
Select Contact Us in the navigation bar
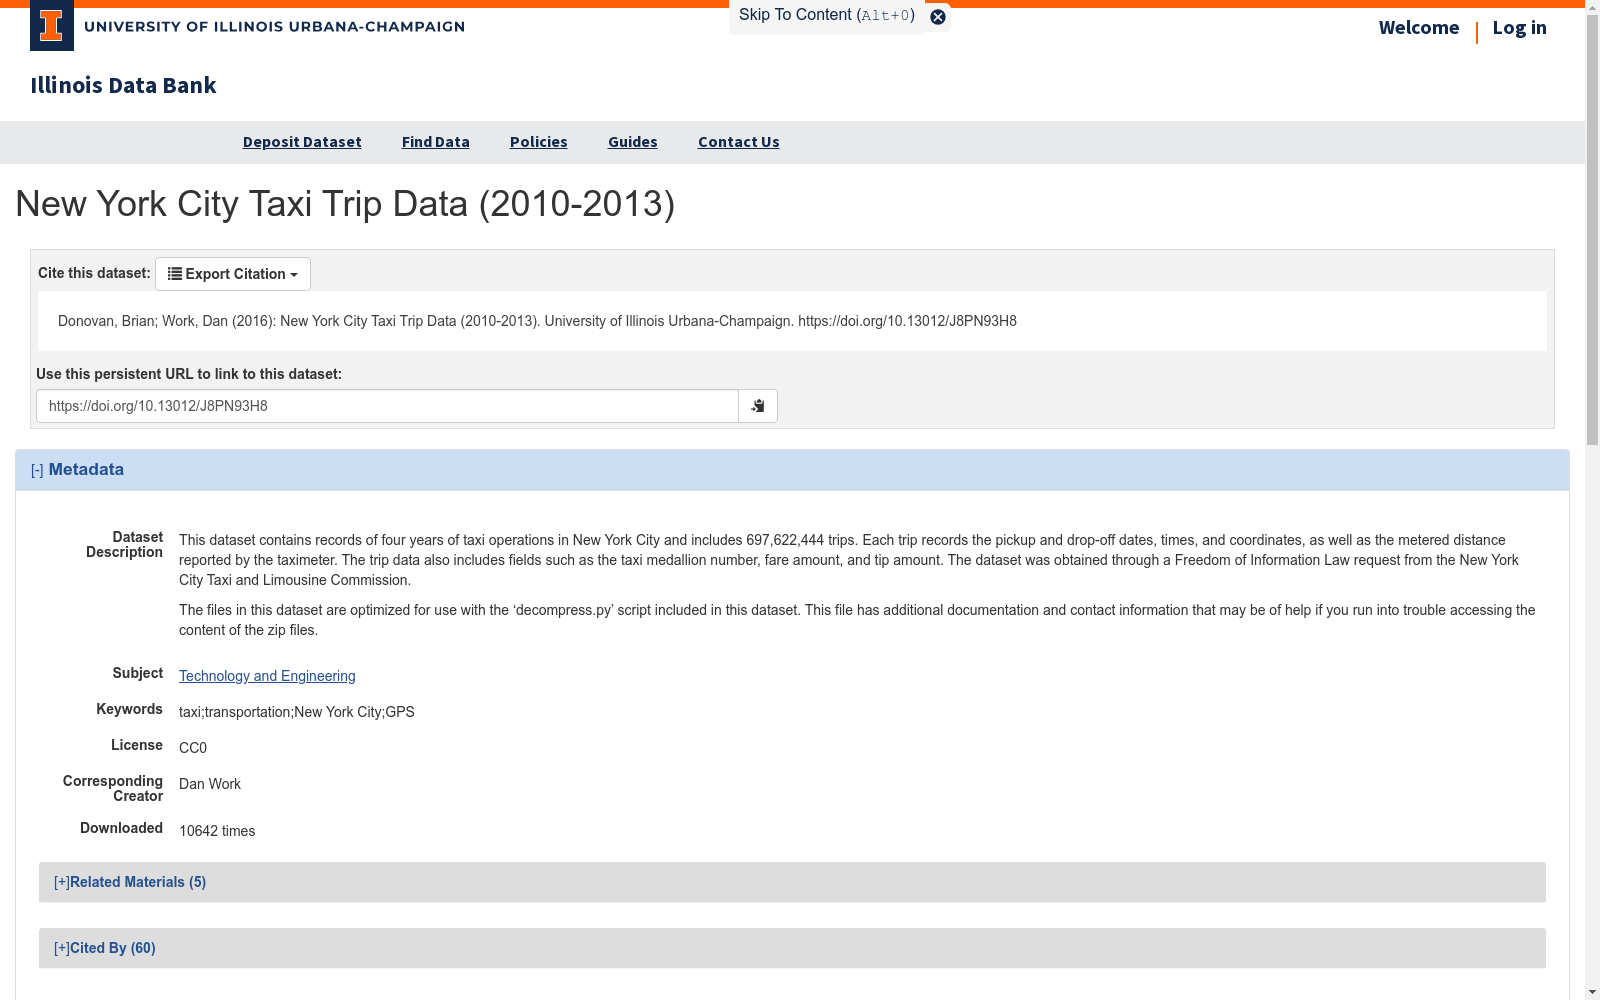739,142
